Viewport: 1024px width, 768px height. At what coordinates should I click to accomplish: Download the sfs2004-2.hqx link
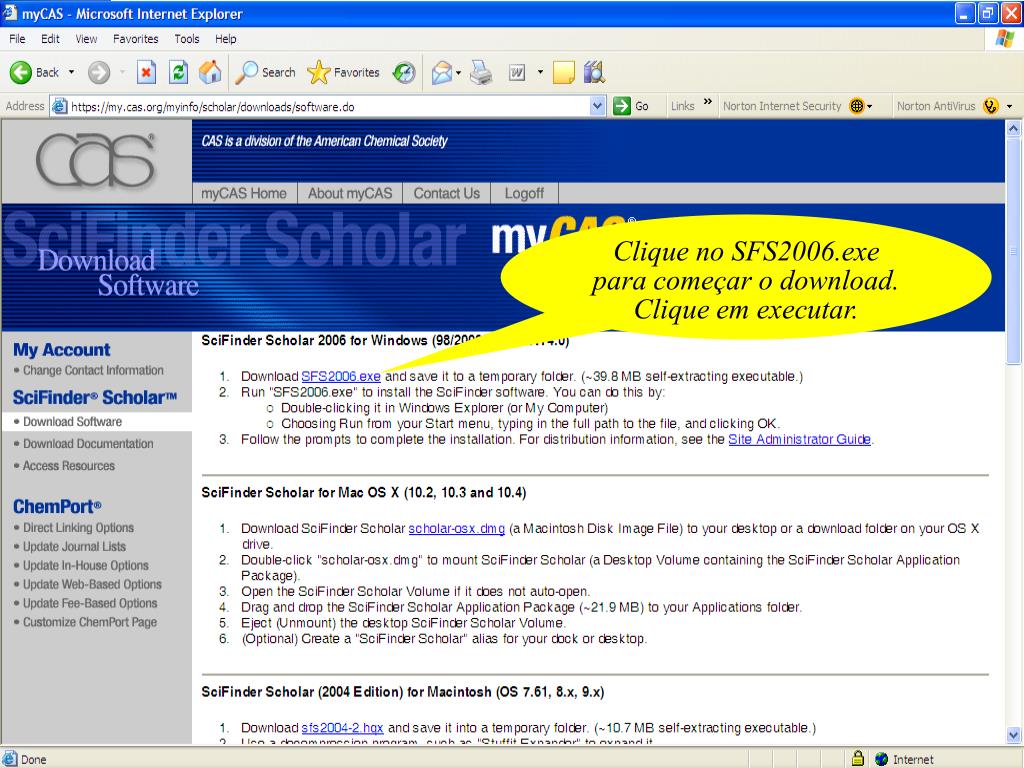[x=342, y=728]
